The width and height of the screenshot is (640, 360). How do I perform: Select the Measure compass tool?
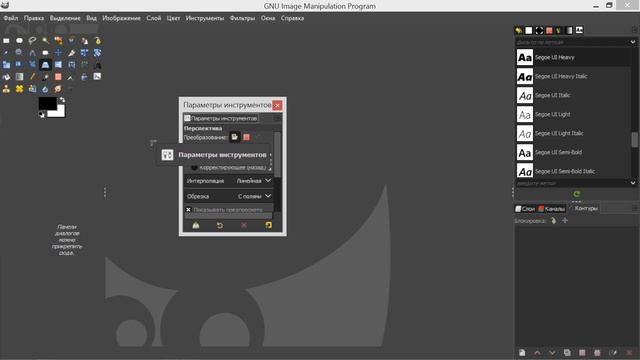[x=32, y=53]
